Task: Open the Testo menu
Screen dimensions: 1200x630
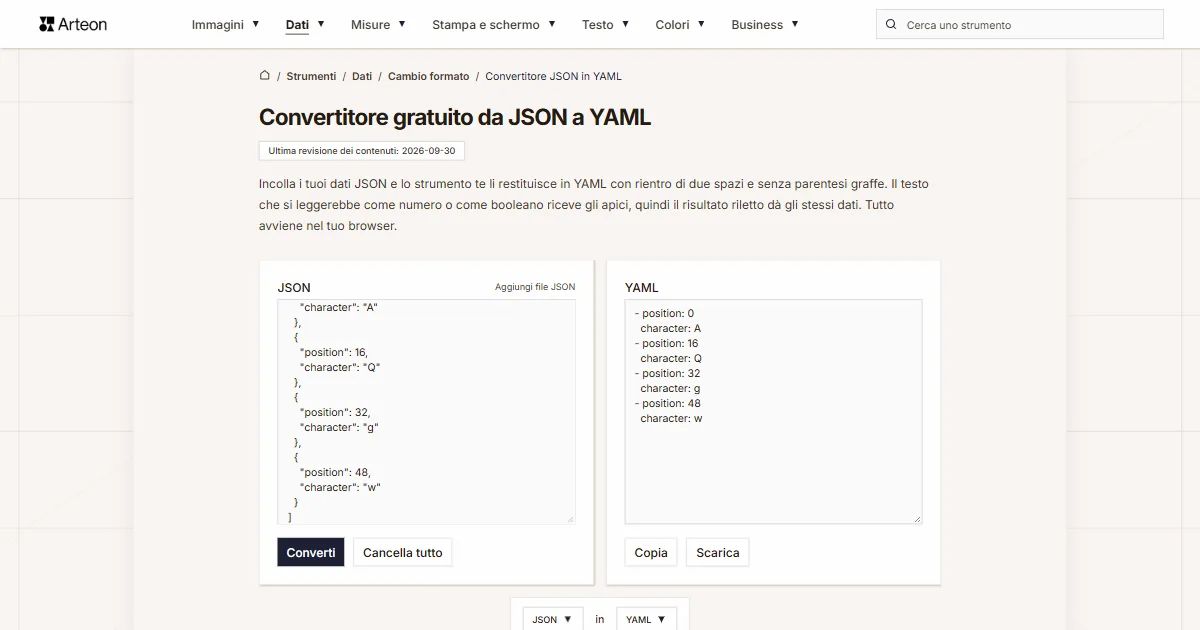Action: coord(606,24)
